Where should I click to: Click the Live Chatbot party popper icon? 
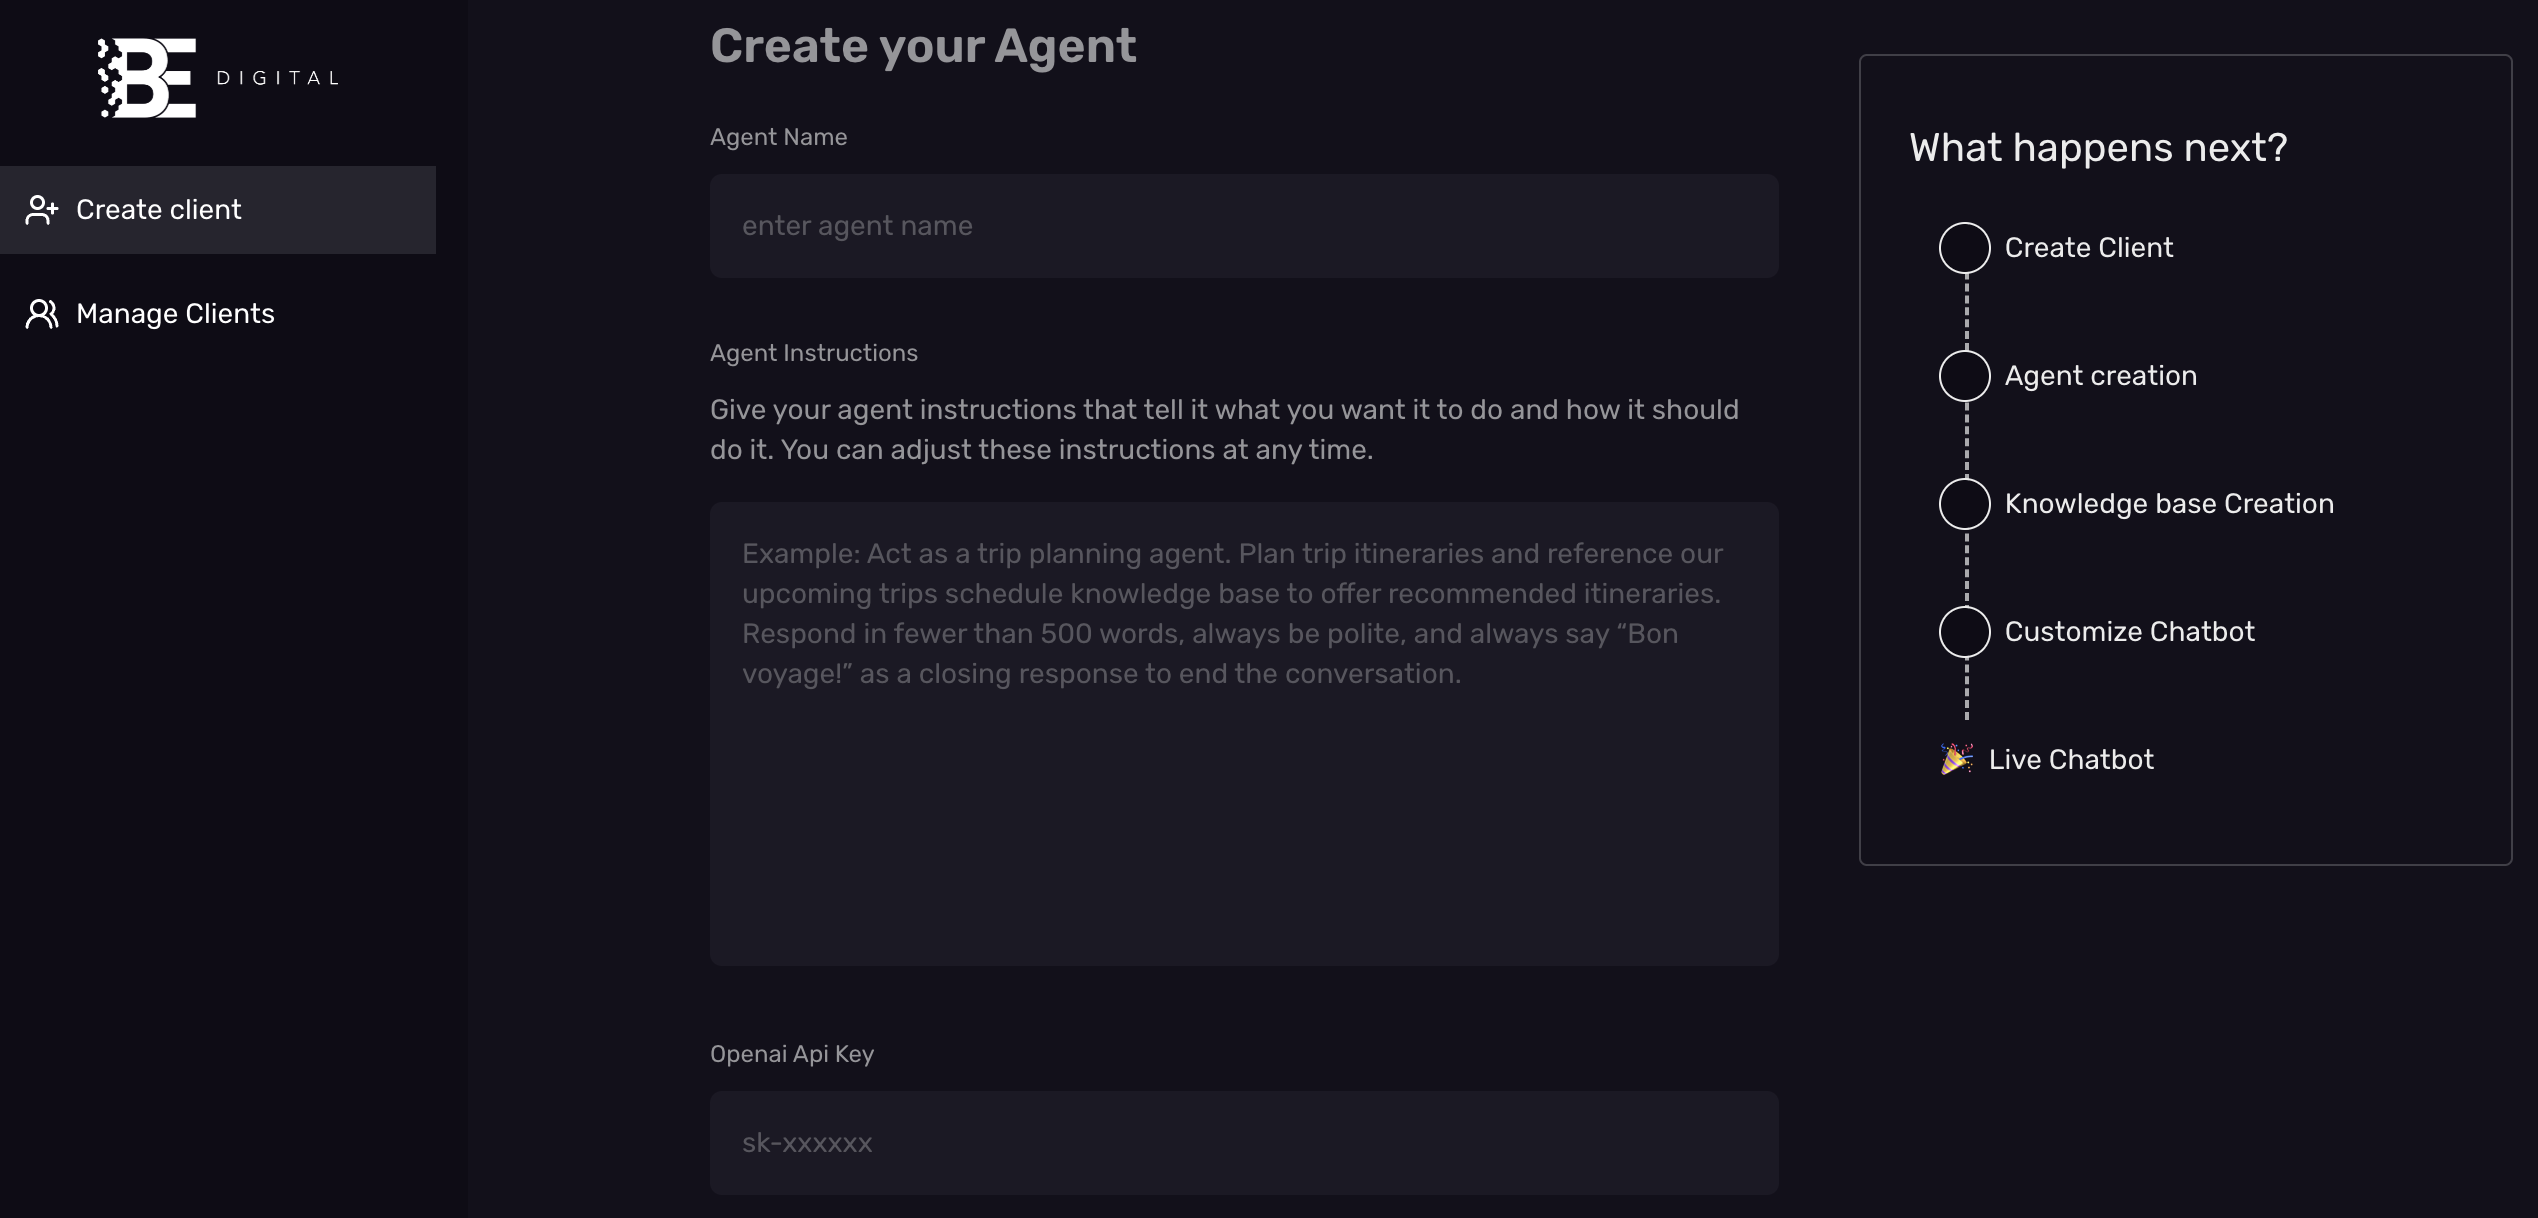coord(1956,760)
